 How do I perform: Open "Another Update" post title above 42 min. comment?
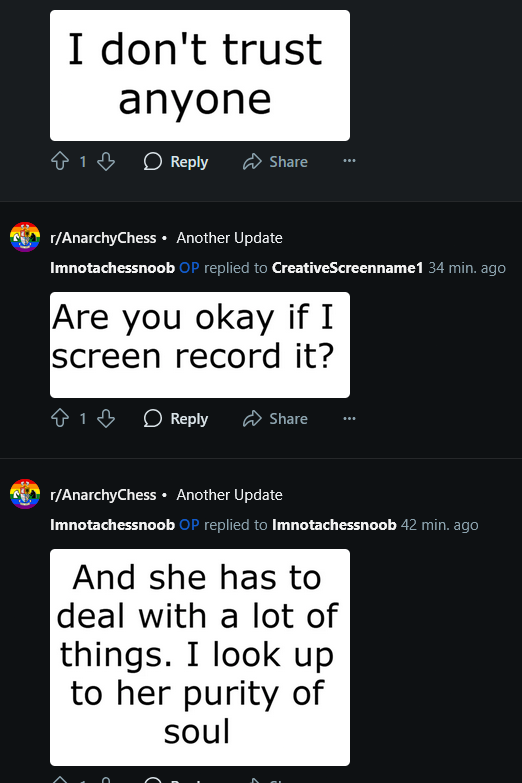229,495
